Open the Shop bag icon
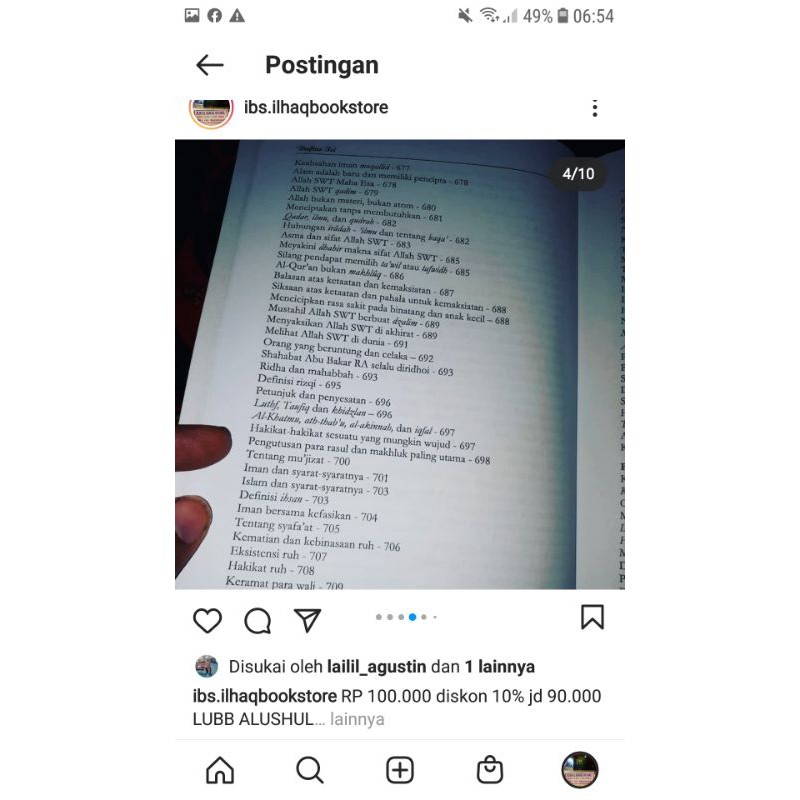800x800 pixels. tap(490, 769)
